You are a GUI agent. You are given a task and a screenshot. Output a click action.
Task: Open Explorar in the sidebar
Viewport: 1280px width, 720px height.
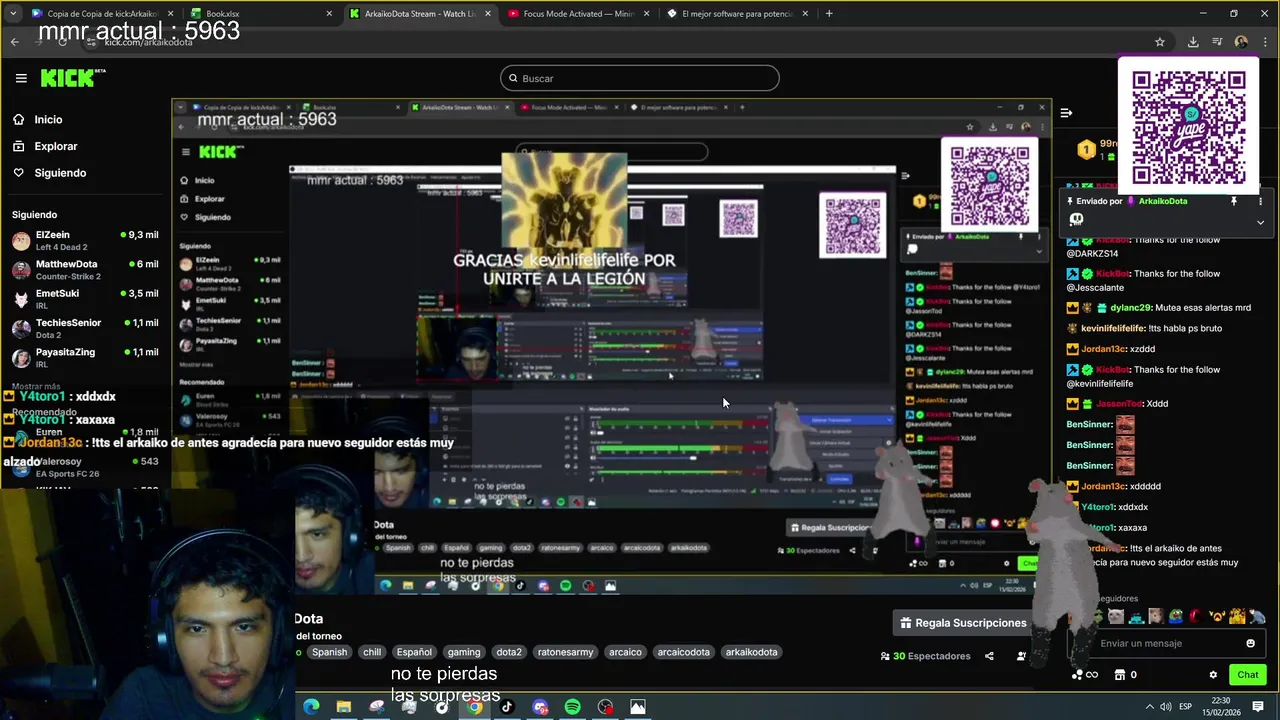click(56, 146)
